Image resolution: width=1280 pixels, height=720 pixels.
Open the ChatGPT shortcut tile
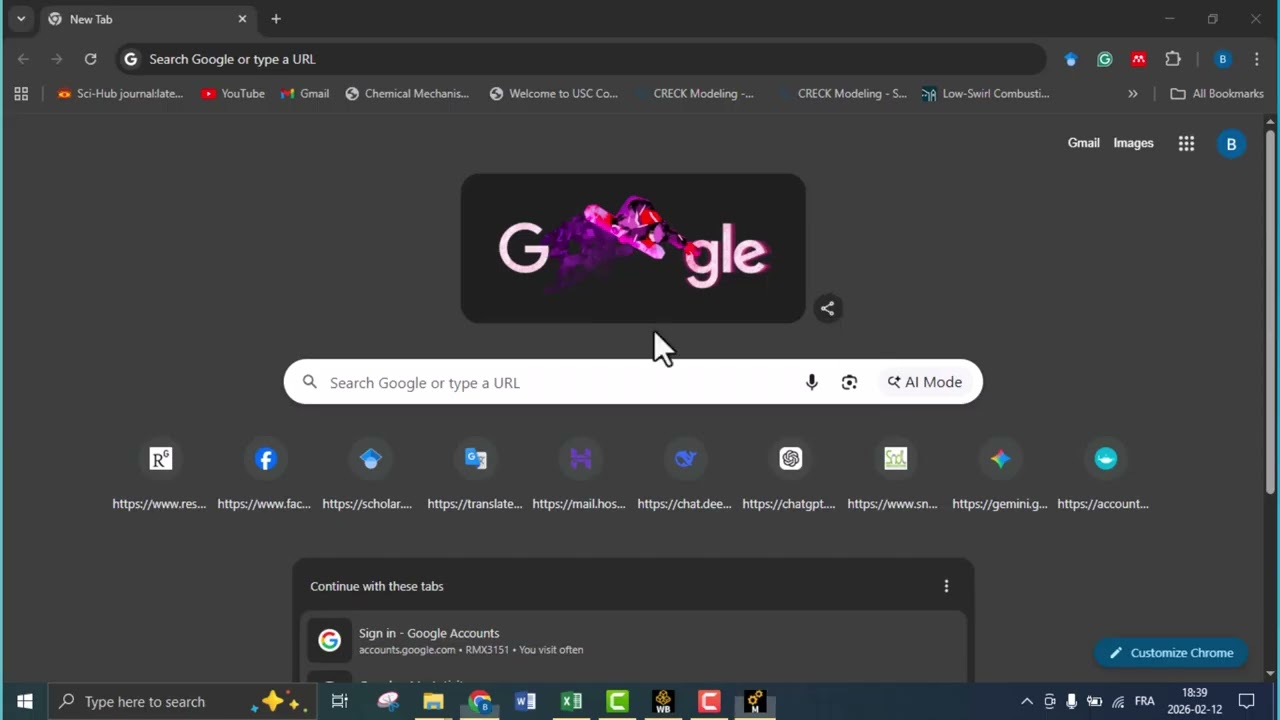point(790,475)
